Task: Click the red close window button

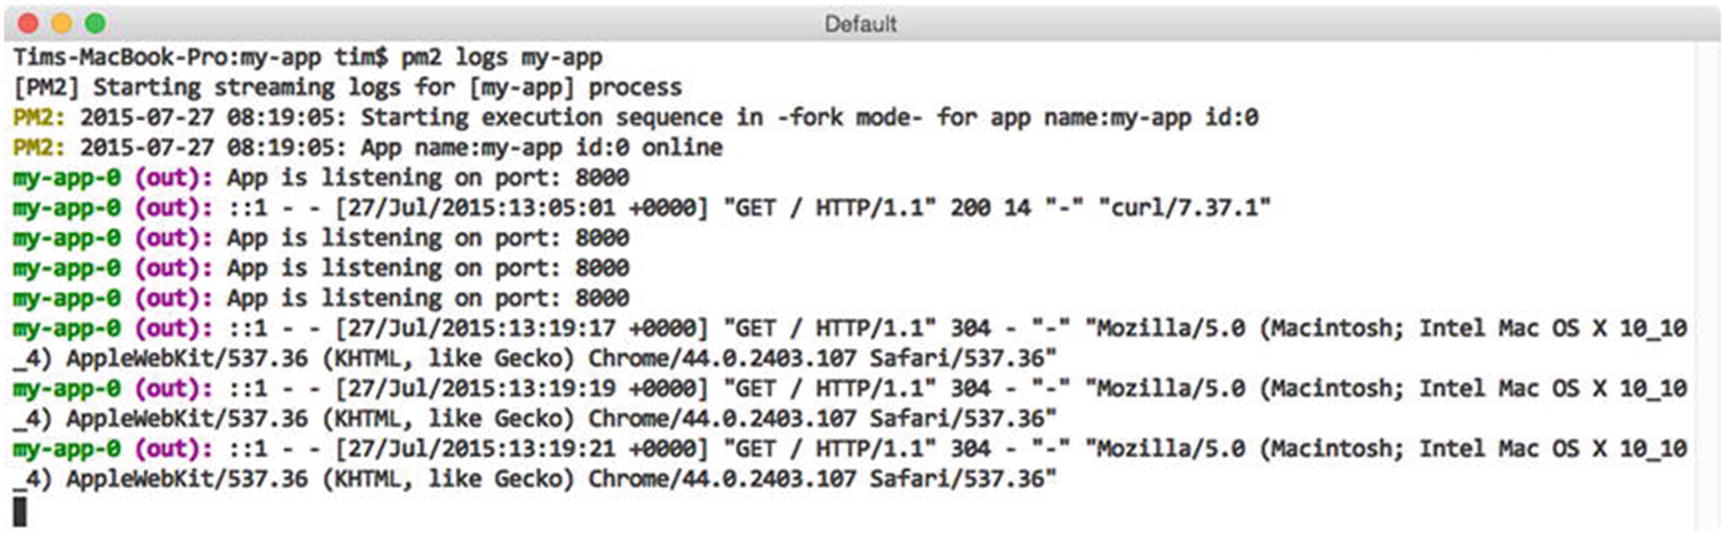Action: tap(28, 23)
